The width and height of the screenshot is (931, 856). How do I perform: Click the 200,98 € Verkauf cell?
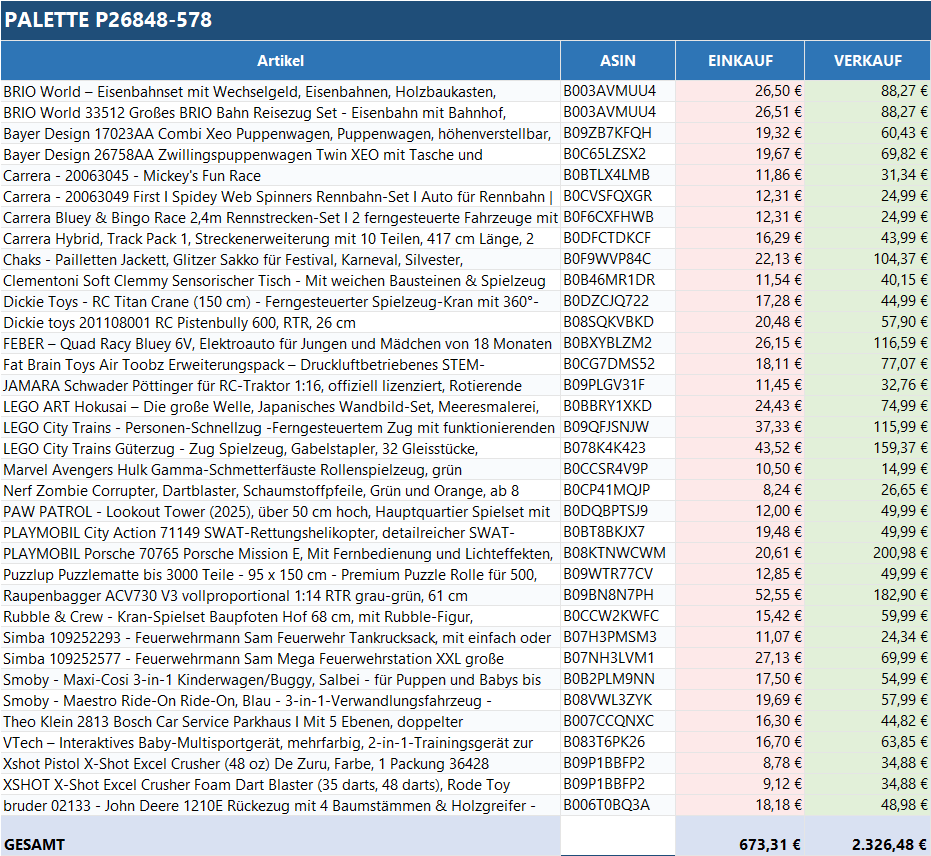pyautogui.click(x=867, y=553)
